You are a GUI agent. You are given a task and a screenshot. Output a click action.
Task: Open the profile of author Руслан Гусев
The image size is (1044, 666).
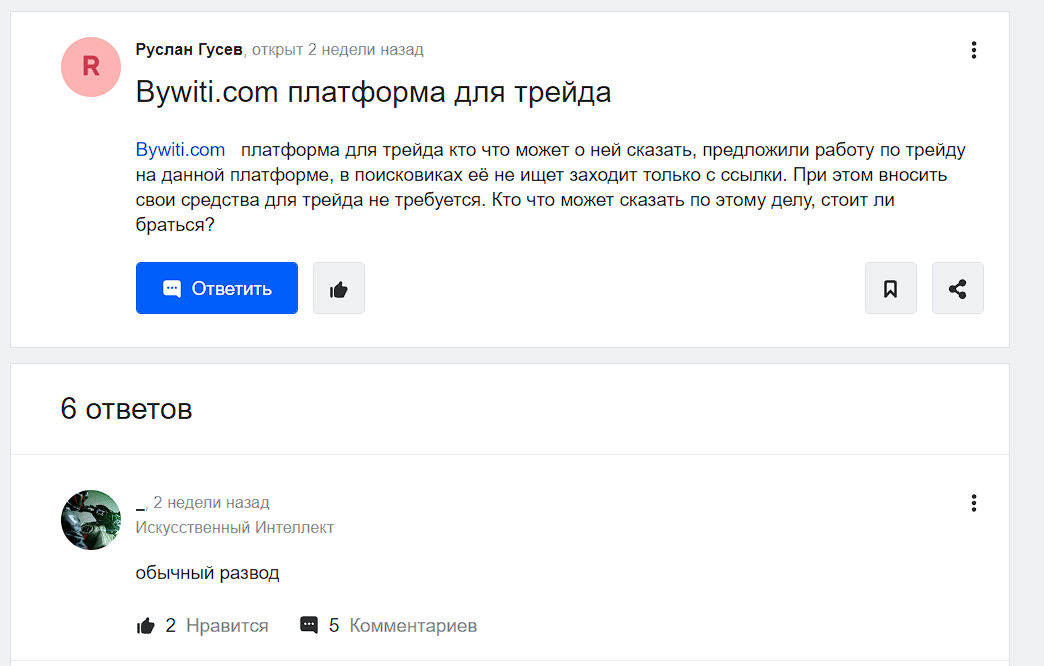tap(188, 49)
